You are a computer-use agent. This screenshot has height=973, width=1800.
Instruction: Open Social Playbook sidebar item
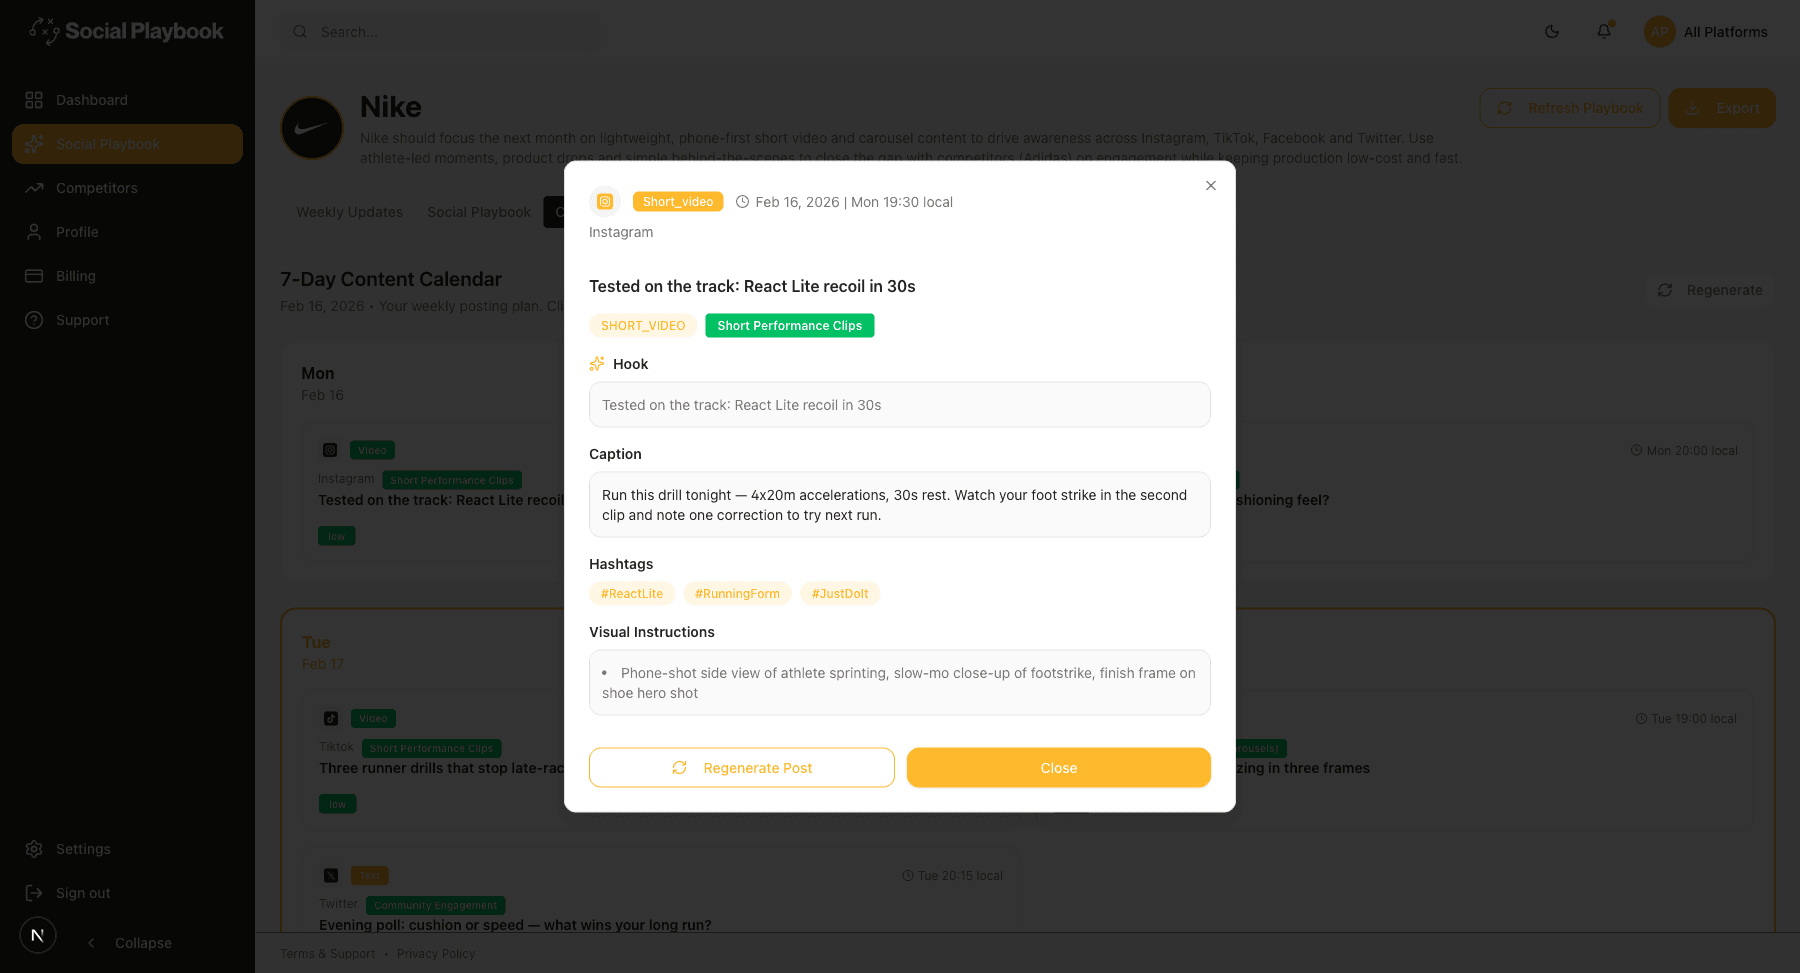(127, 144)
